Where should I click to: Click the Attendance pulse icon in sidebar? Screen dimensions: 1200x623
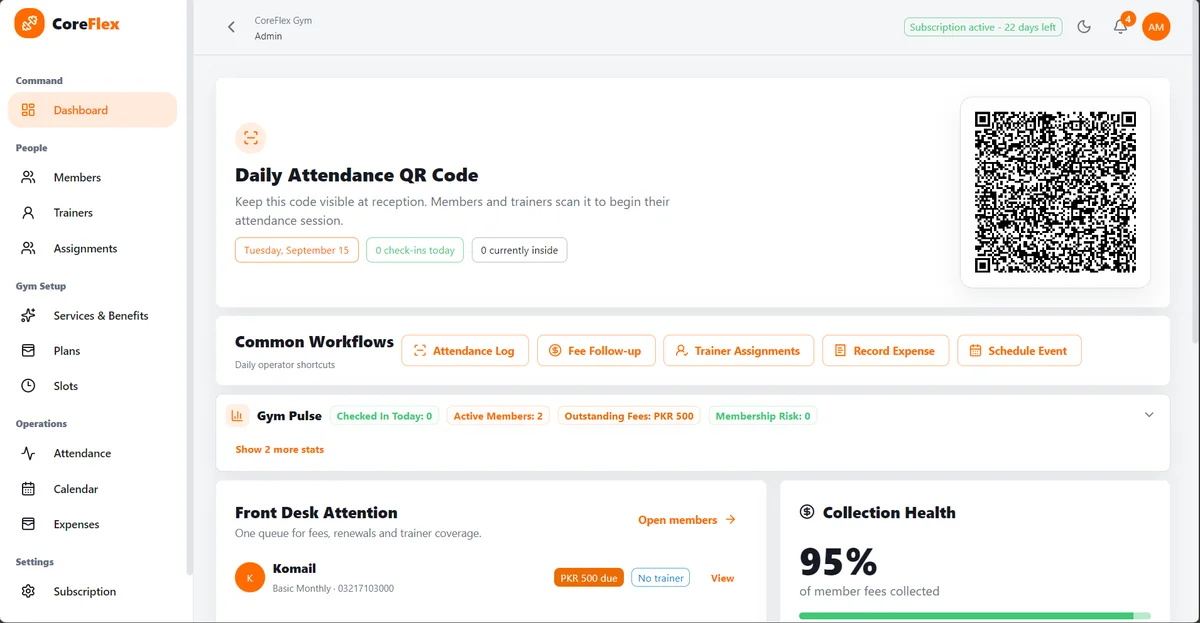click(x=28, y=453)
